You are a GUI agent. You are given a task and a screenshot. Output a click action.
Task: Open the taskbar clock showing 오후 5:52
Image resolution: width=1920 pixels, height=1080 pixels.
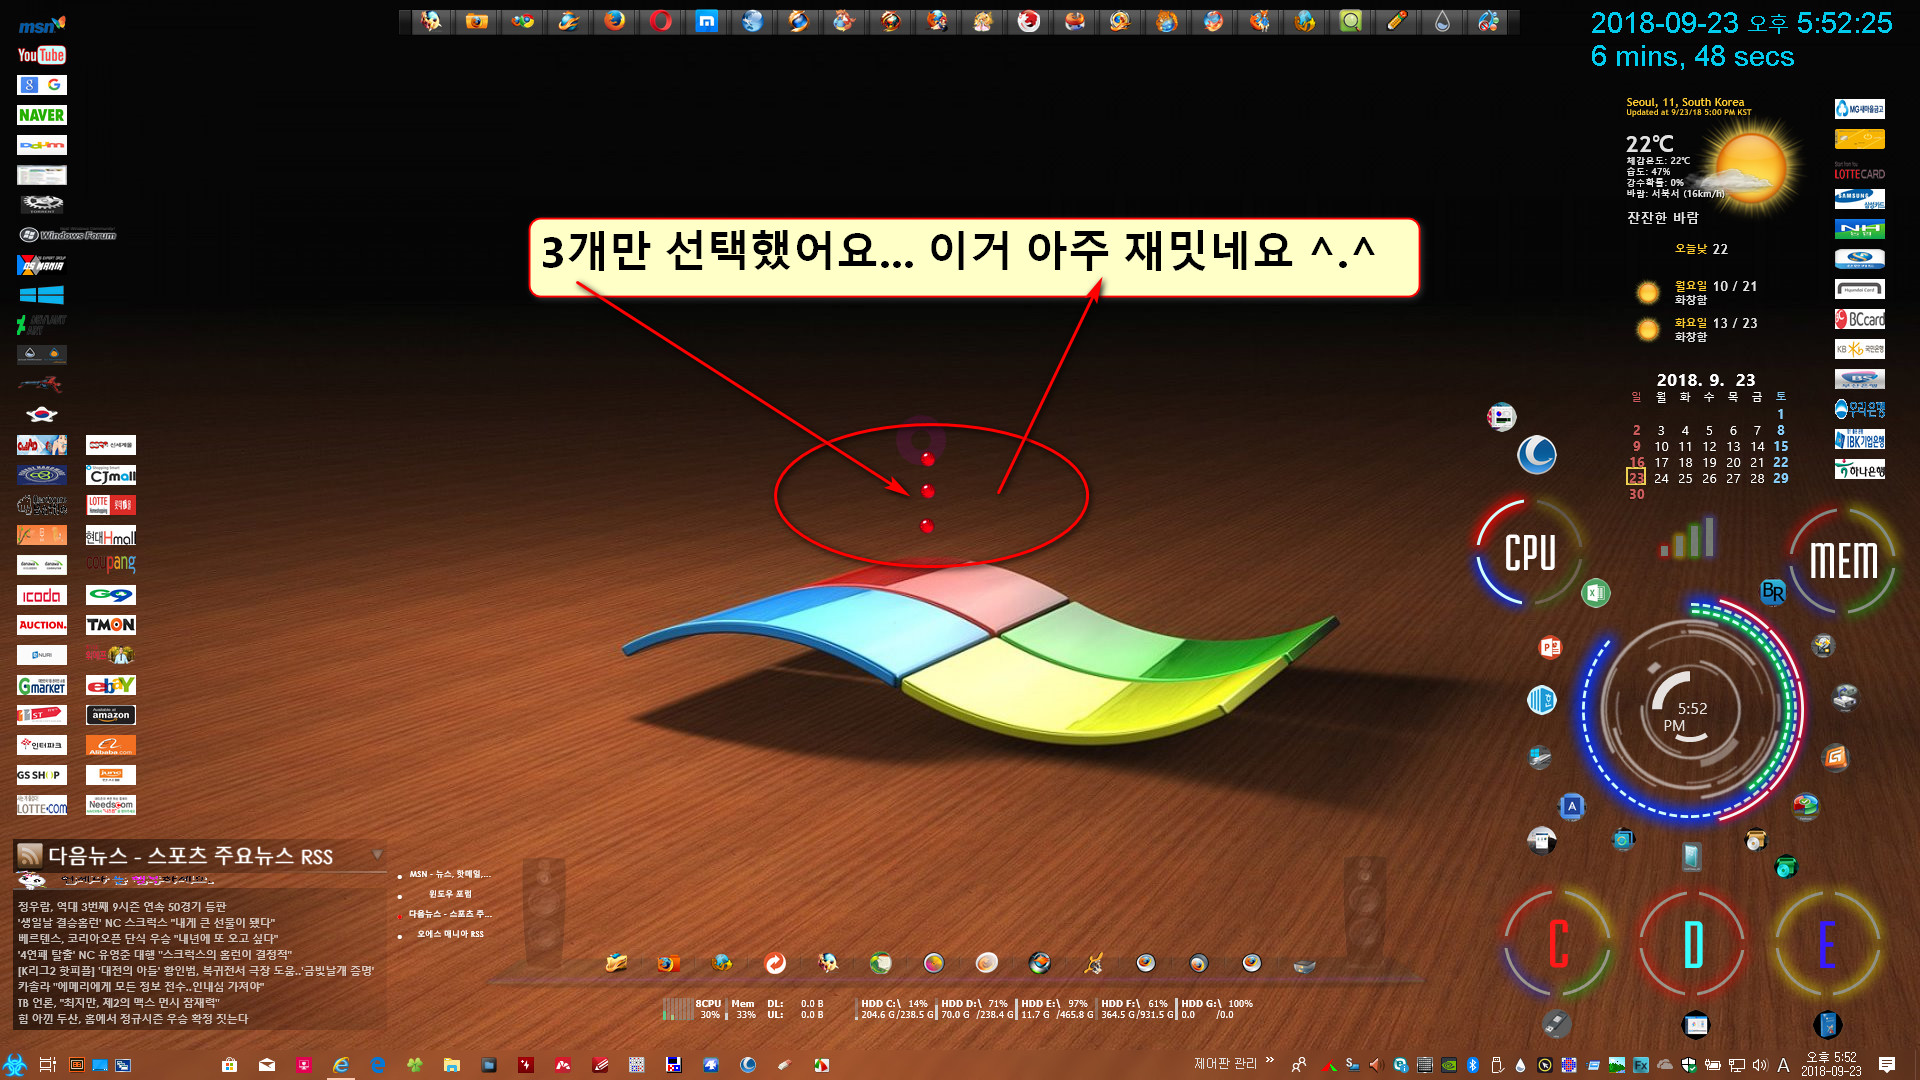tap(1831, 1064)
